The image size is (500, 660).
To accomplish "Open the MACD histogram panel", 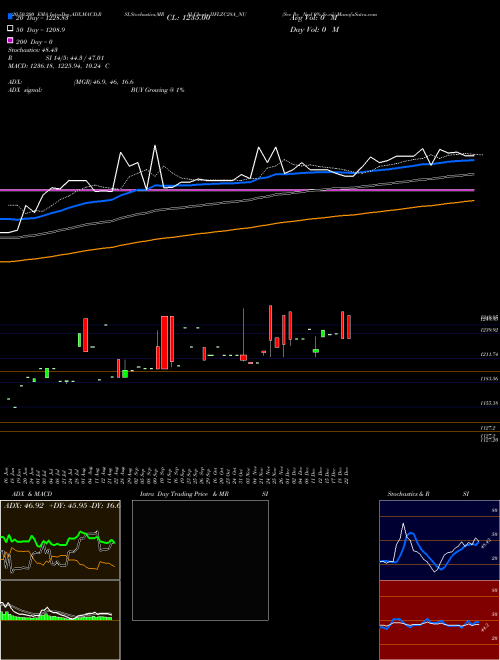I will tap(60, 620).
